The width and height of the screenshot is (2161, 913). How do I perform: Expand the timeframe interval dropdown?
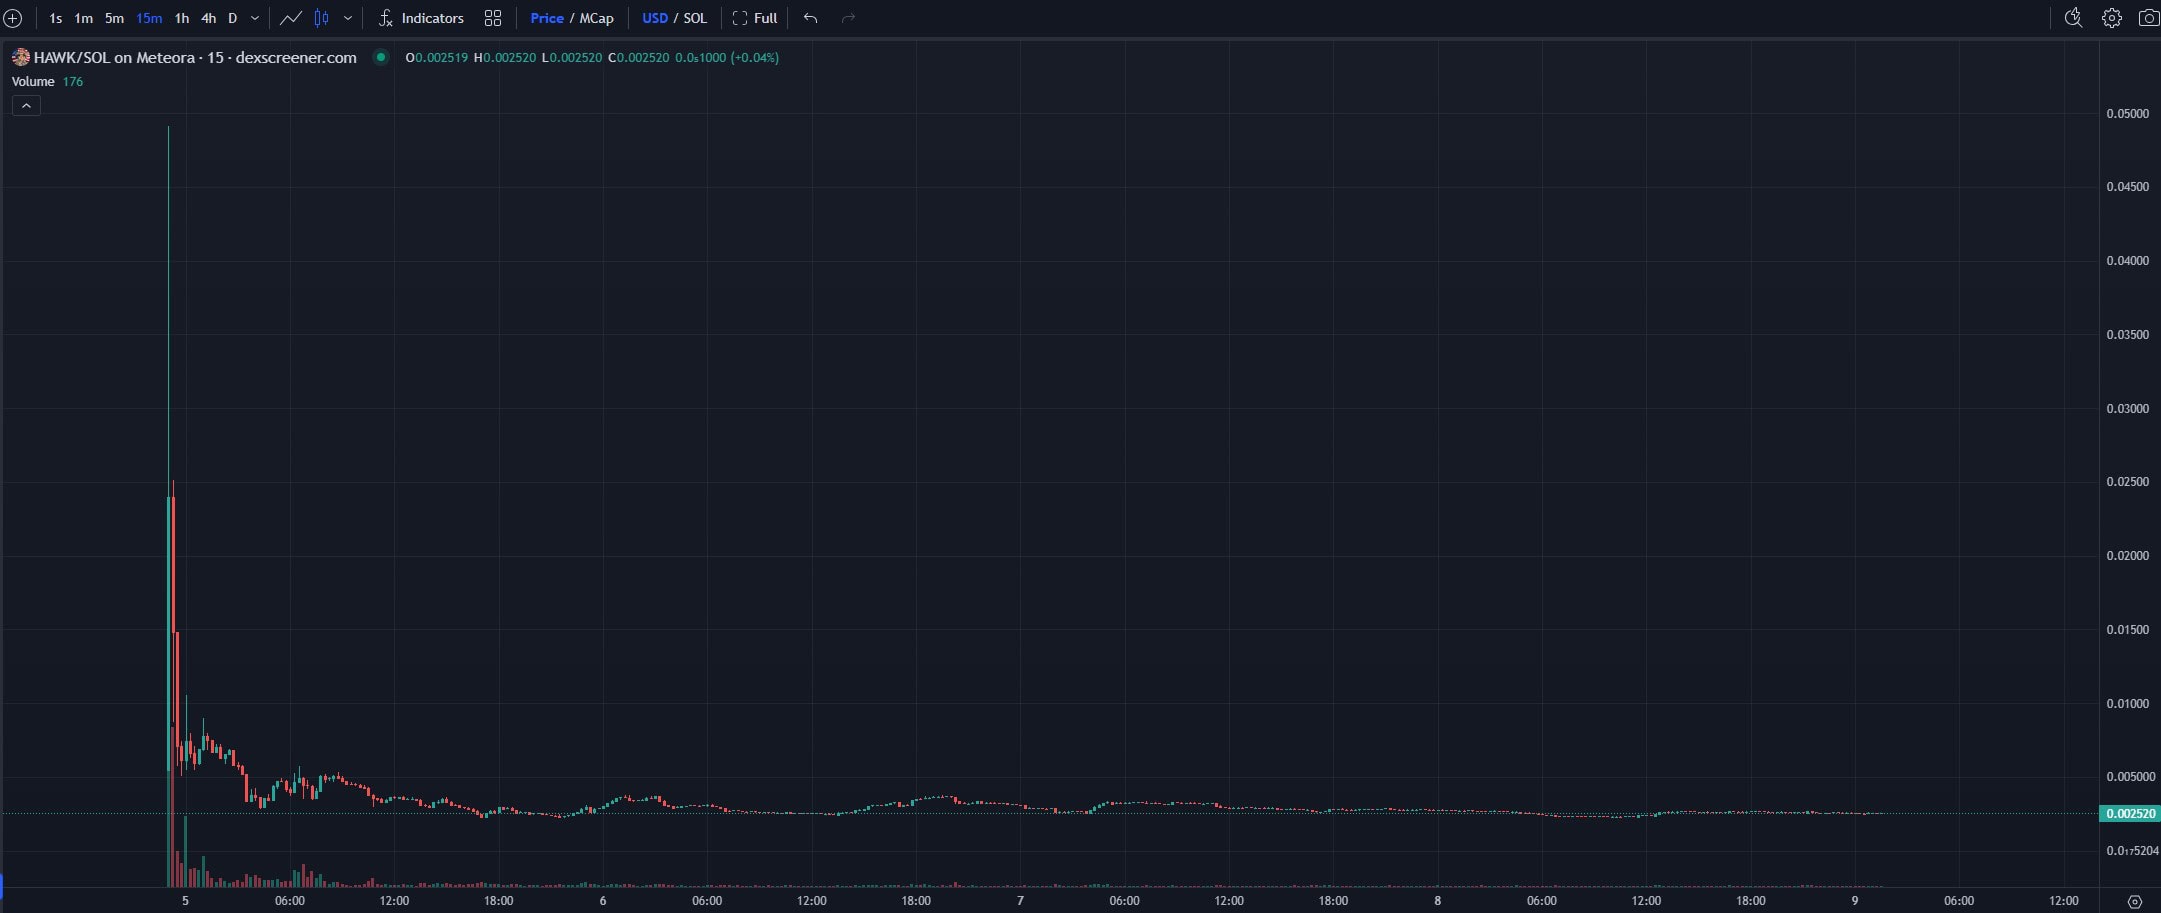point(255,18)
